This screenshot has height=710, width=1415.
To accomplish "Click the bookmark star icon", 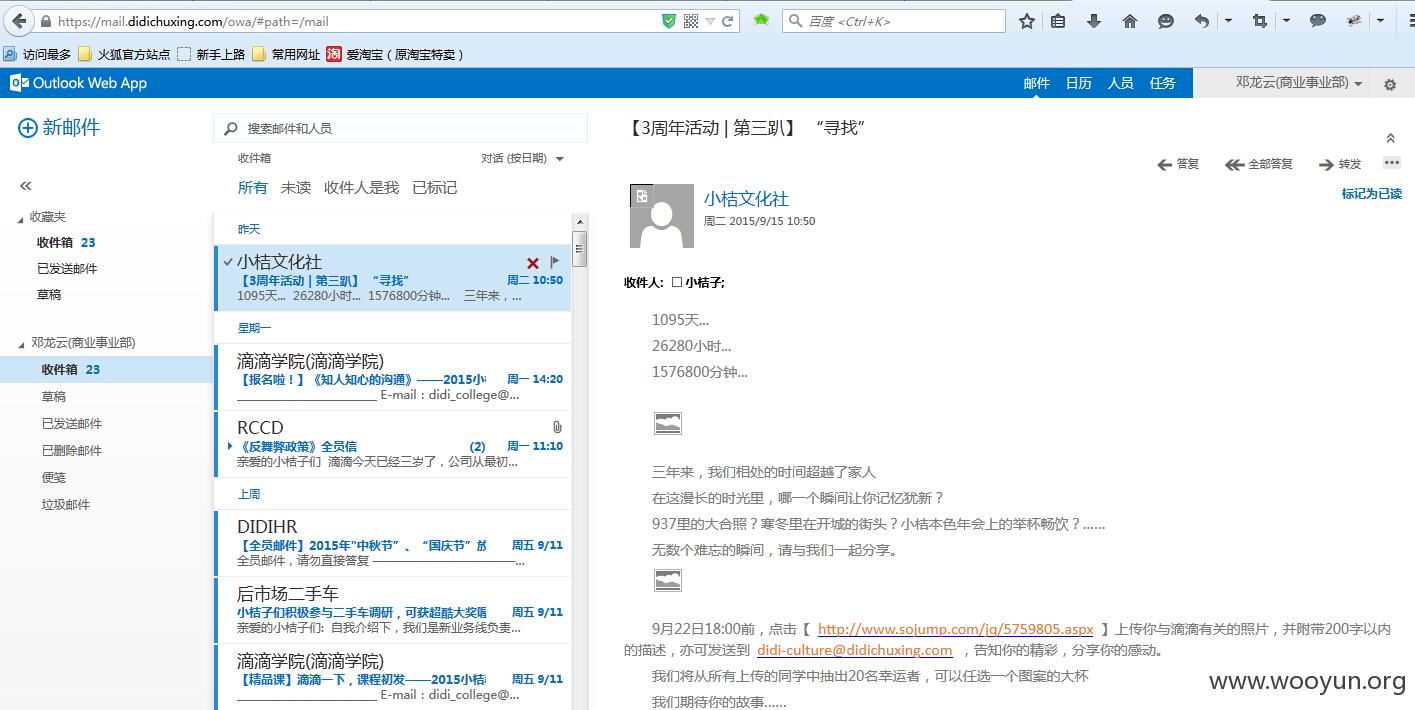I will tap(1027, 21).
